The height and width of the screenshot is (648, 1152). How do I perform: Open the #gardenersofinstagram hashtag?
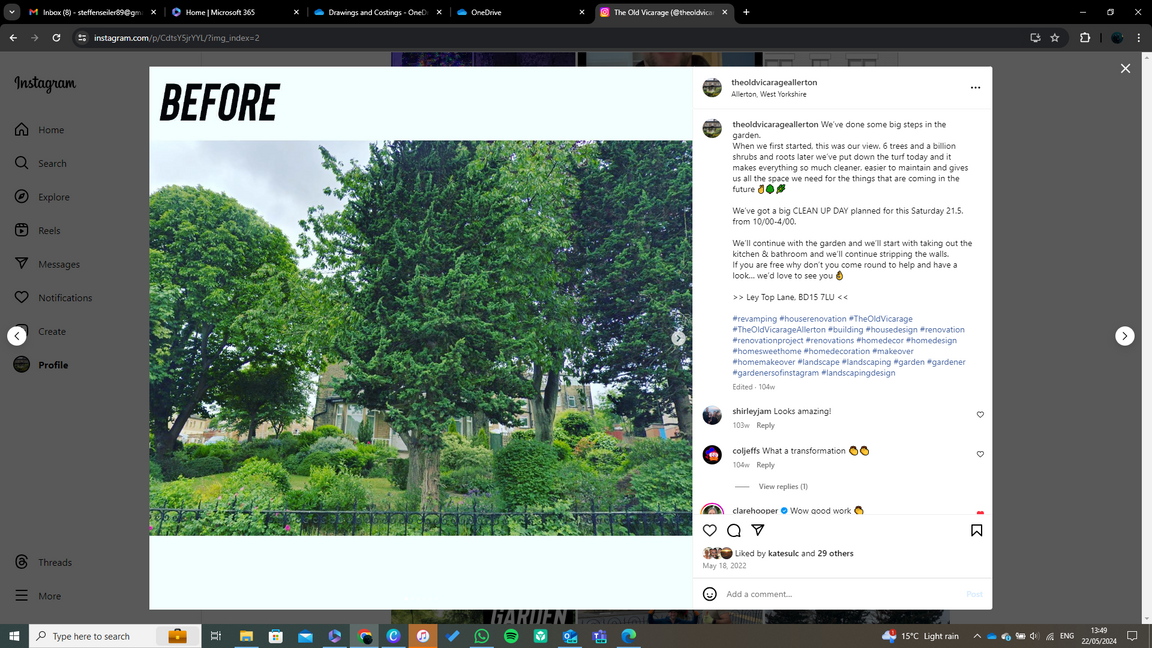click(775, 372)
